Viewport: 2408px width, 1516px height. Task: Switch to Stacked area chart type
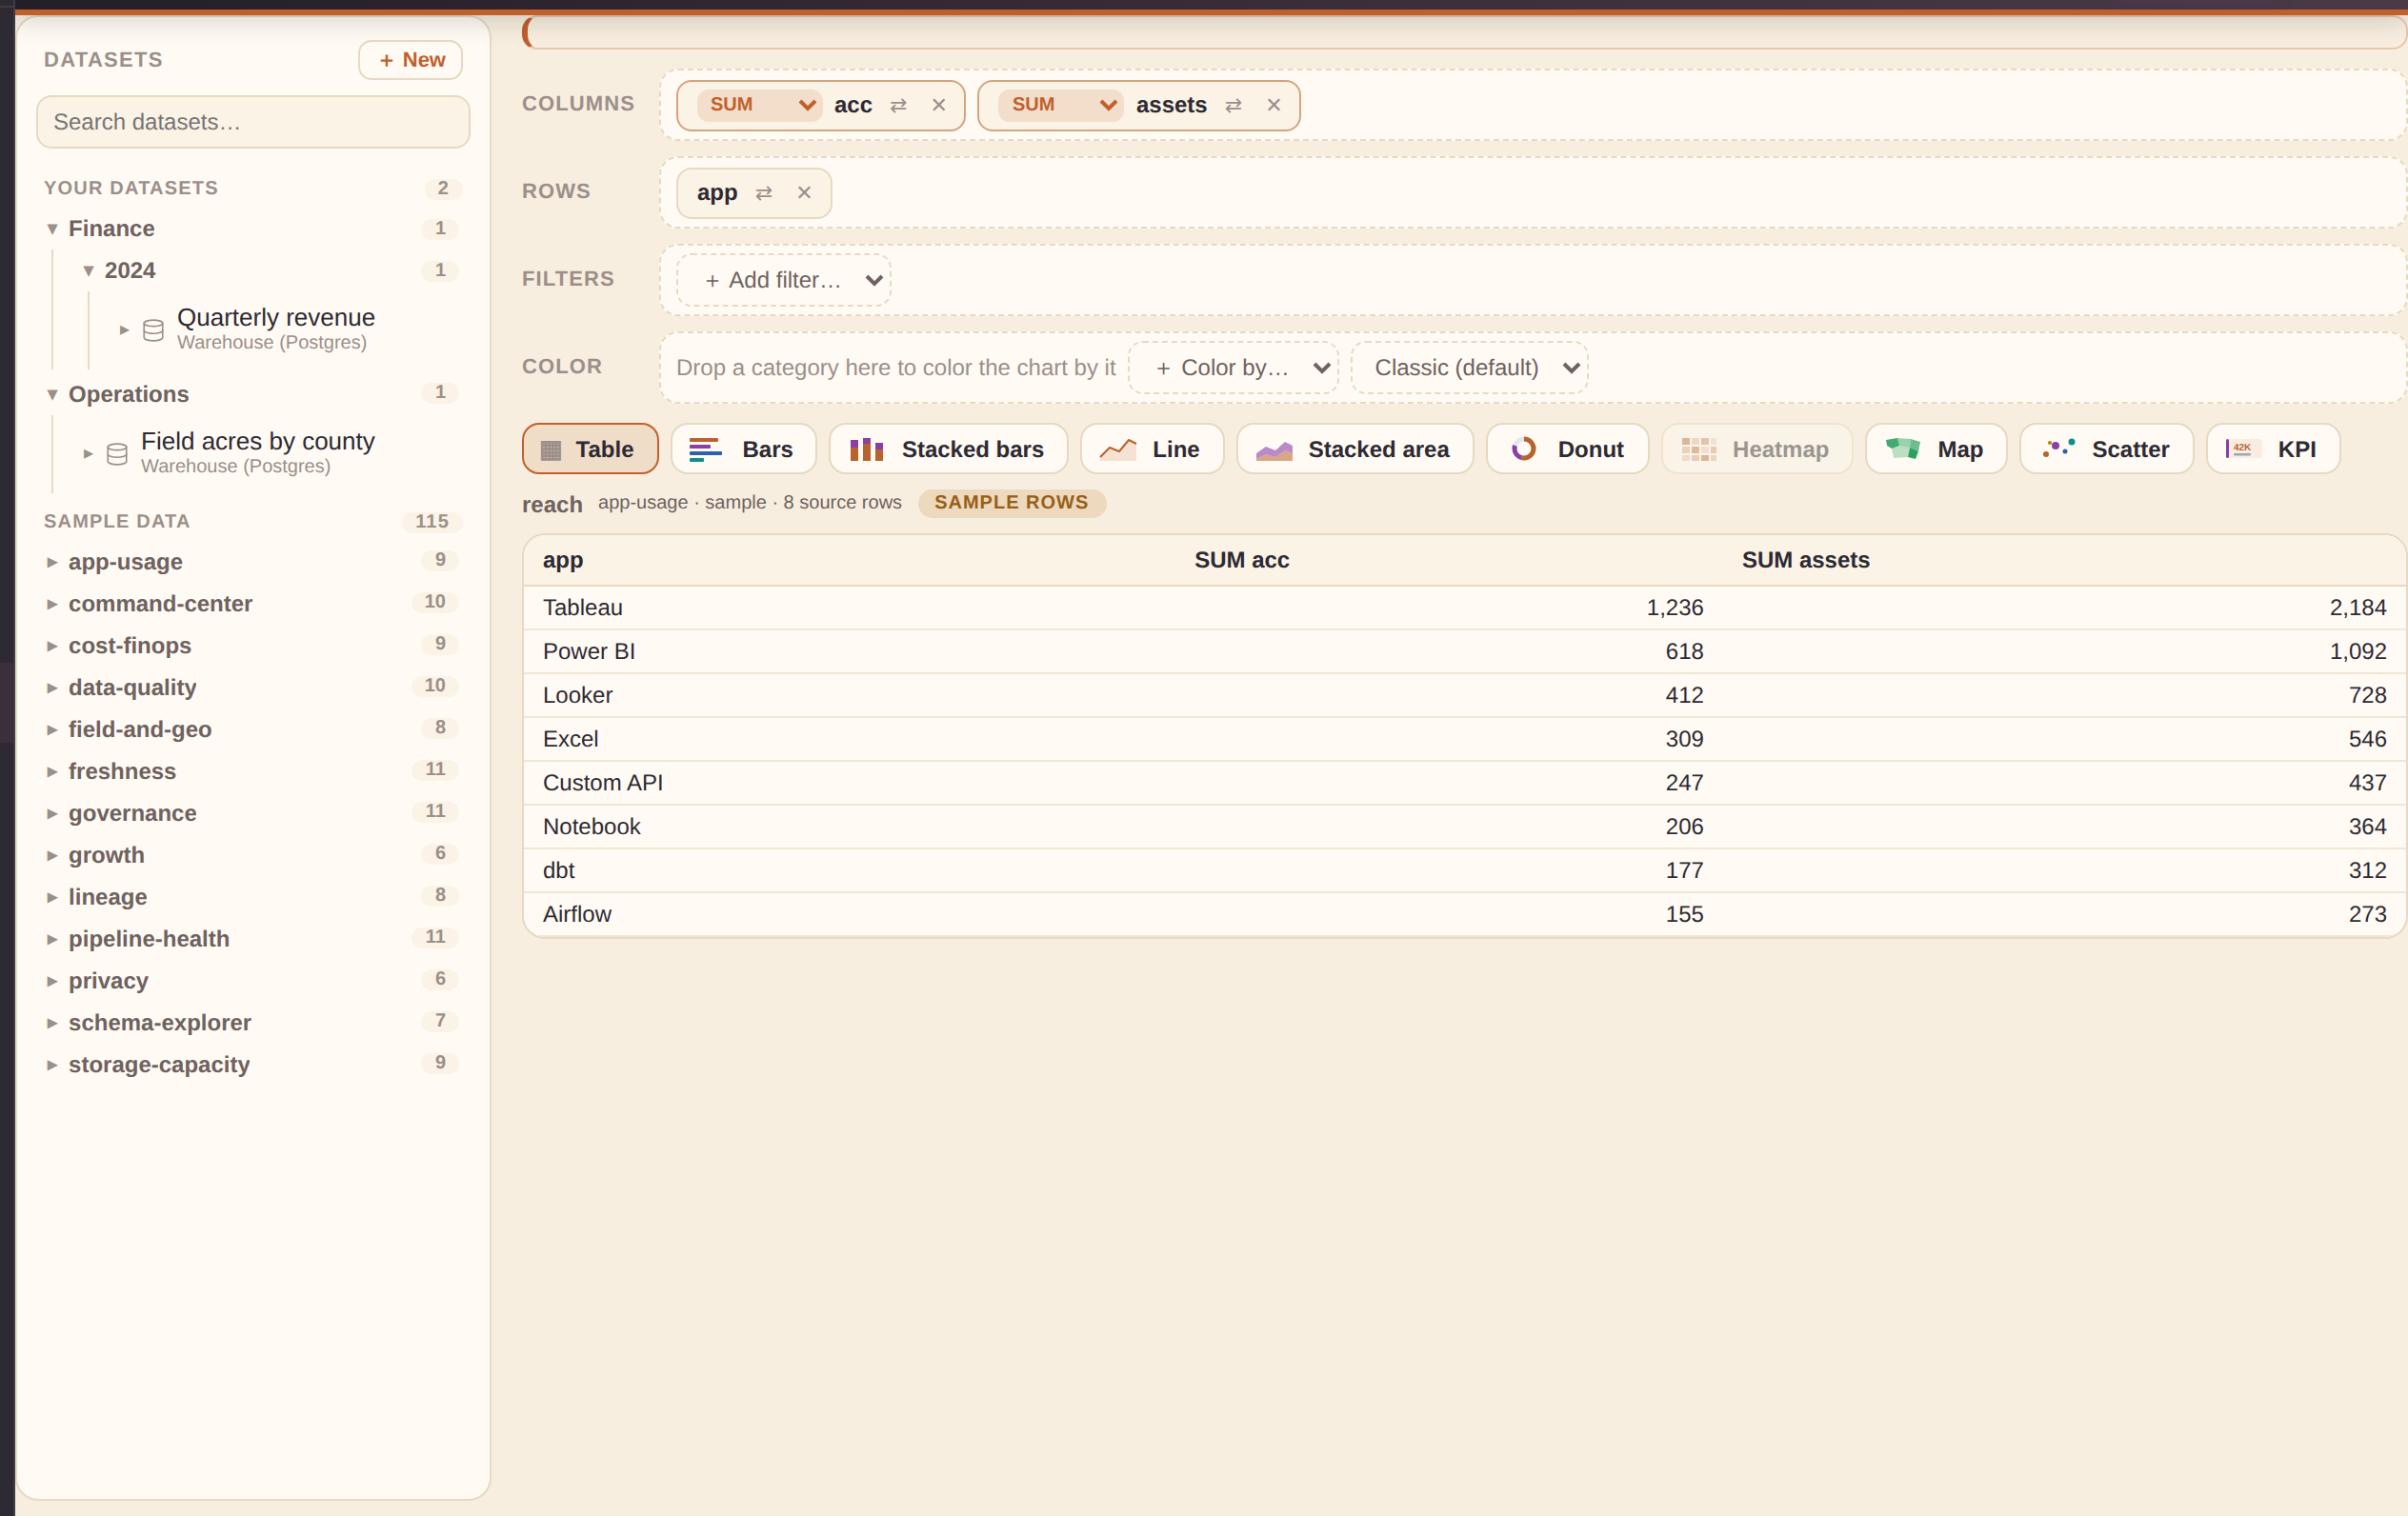(1355, 449)
